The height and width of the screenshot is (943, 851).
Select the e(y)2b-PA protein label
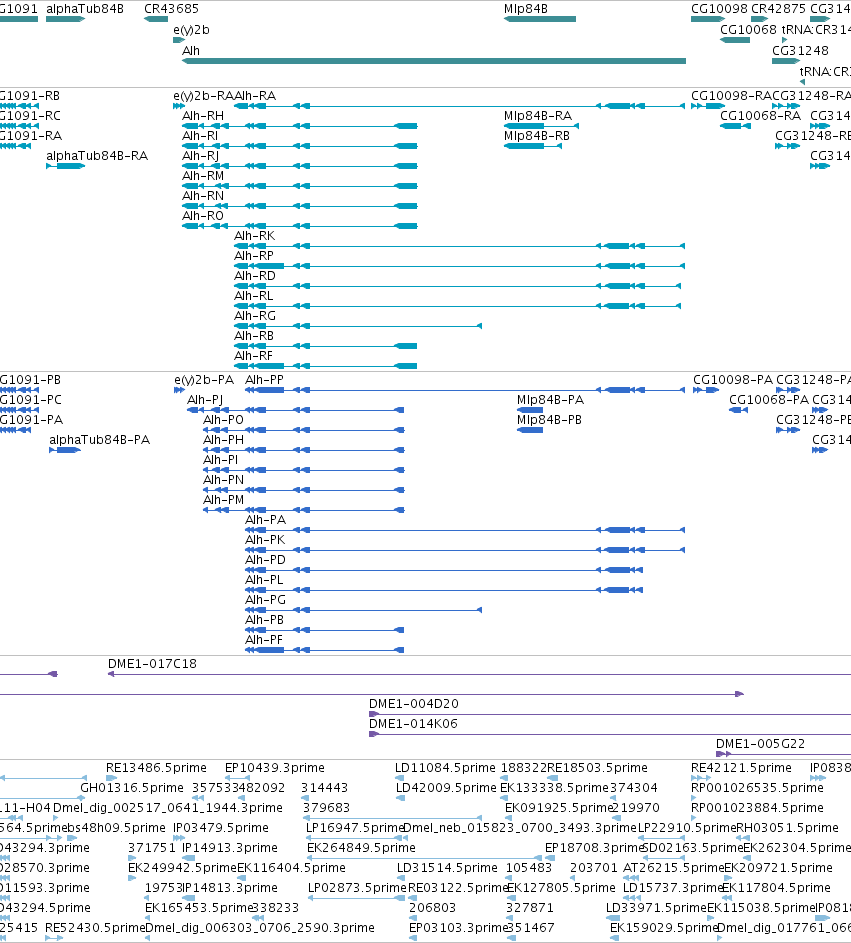[204, 379]
